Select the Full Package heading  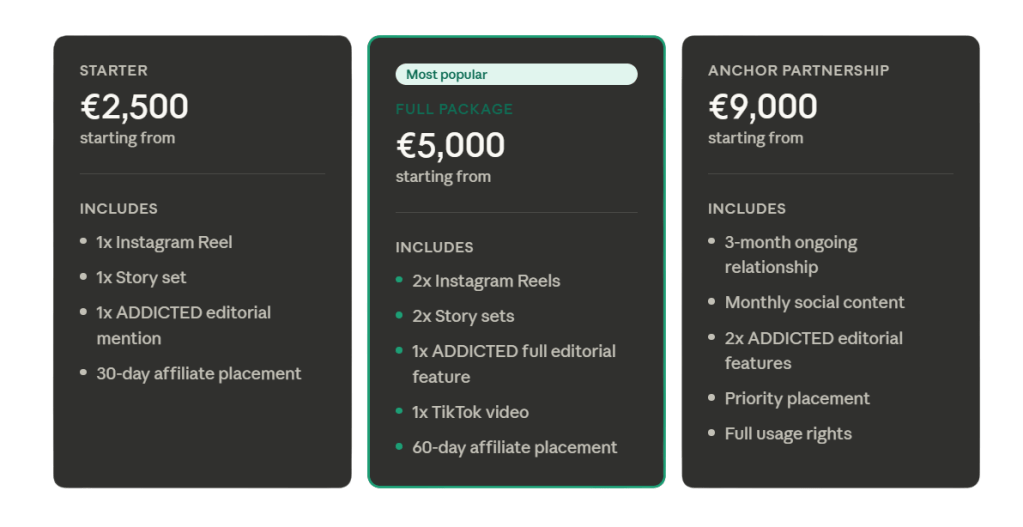454,109
